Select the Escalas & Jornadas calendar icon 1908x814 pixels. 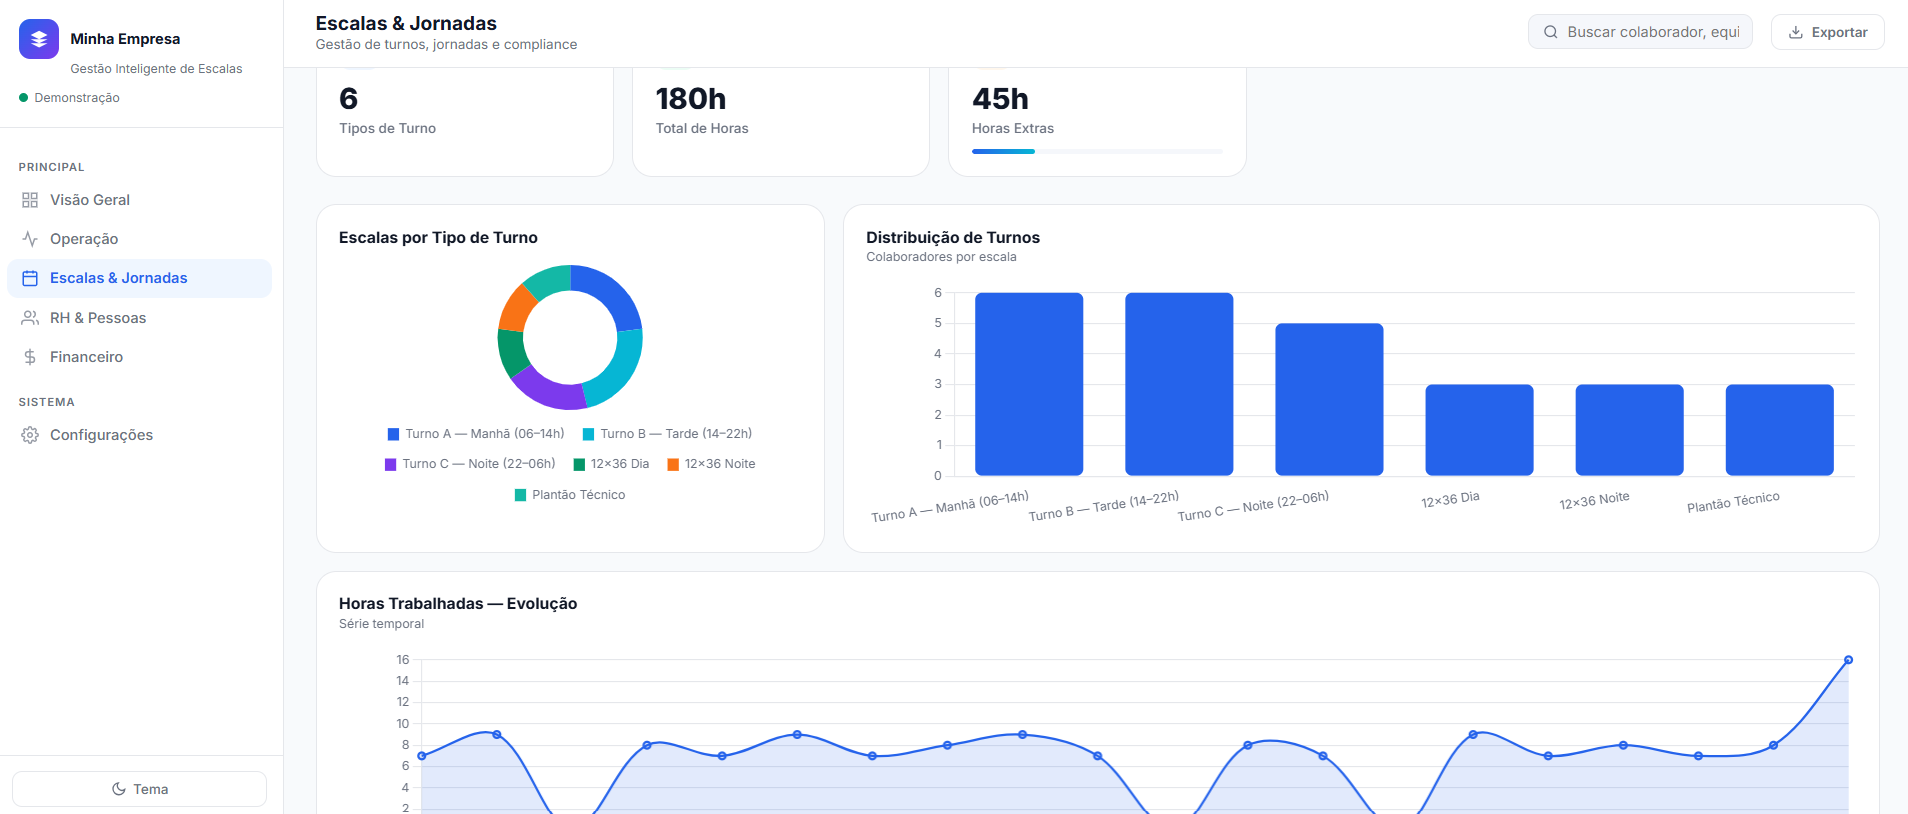[30, 278]
